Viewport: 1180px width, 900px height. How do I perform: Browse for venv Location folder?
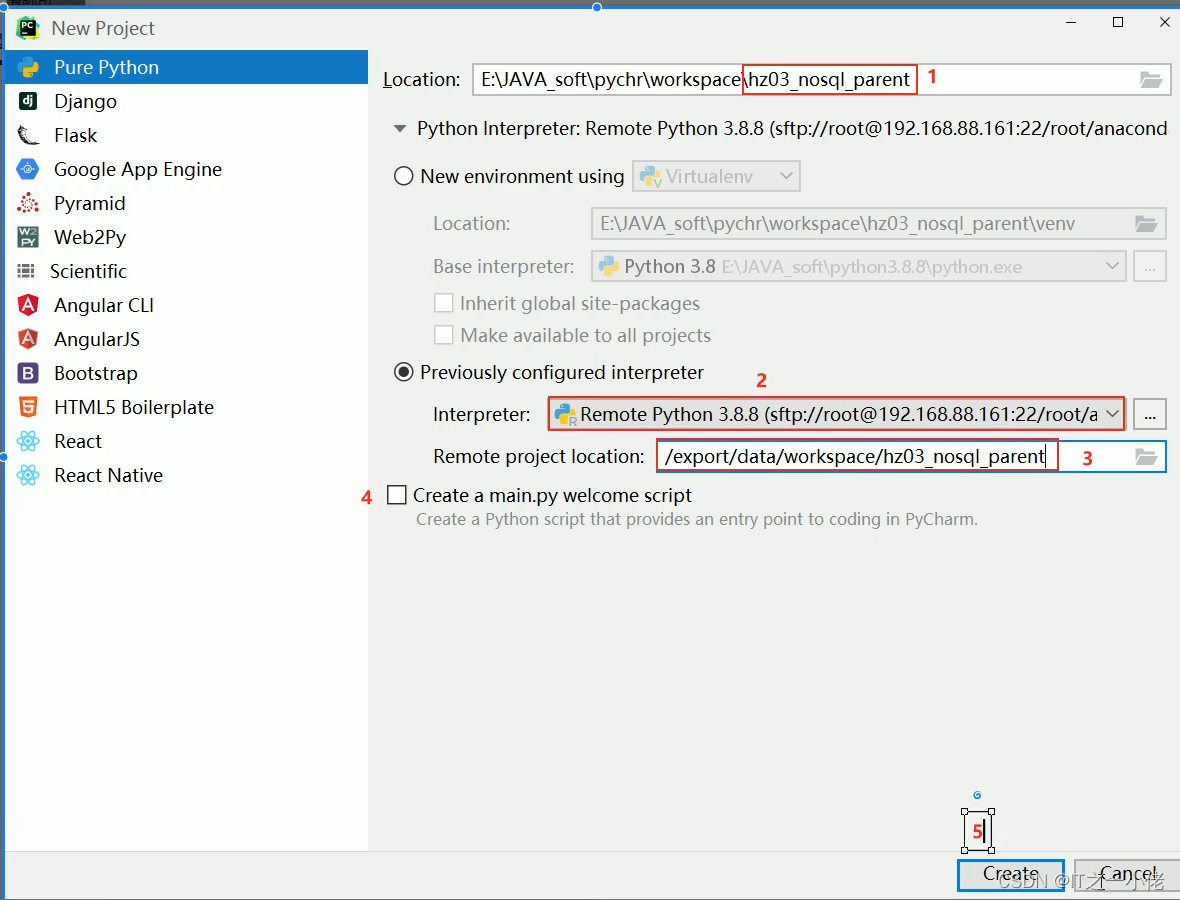point(1145,223)
